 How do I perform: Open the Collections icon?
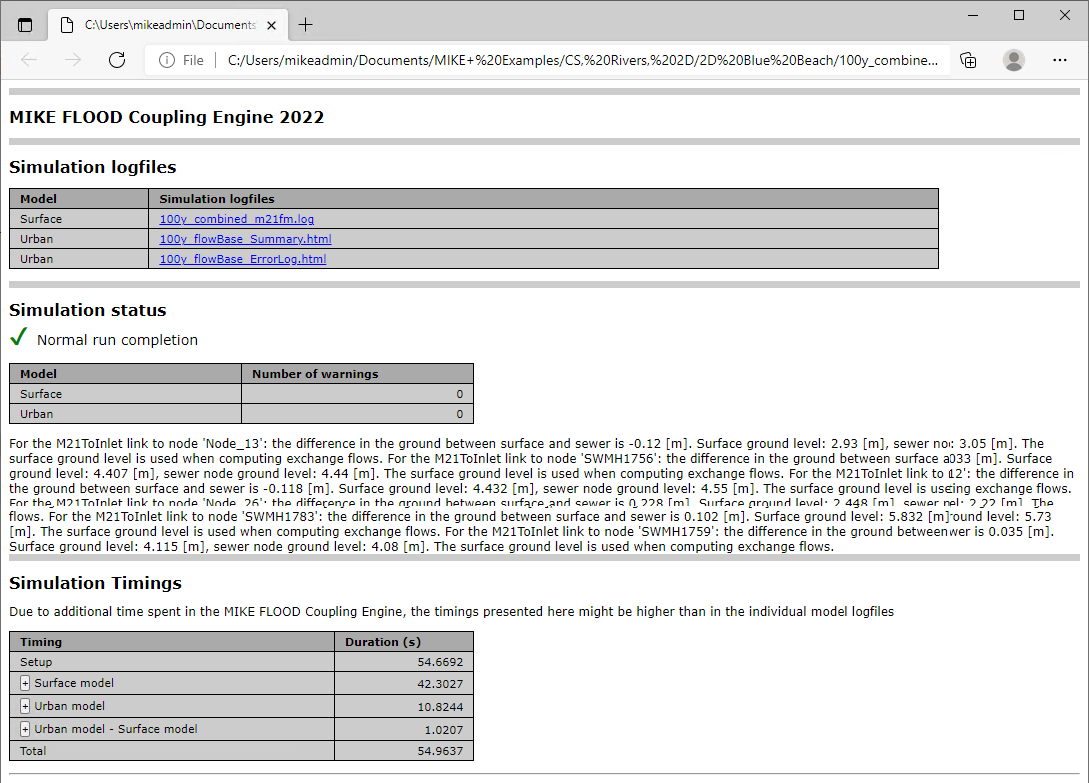pos(968,60)
